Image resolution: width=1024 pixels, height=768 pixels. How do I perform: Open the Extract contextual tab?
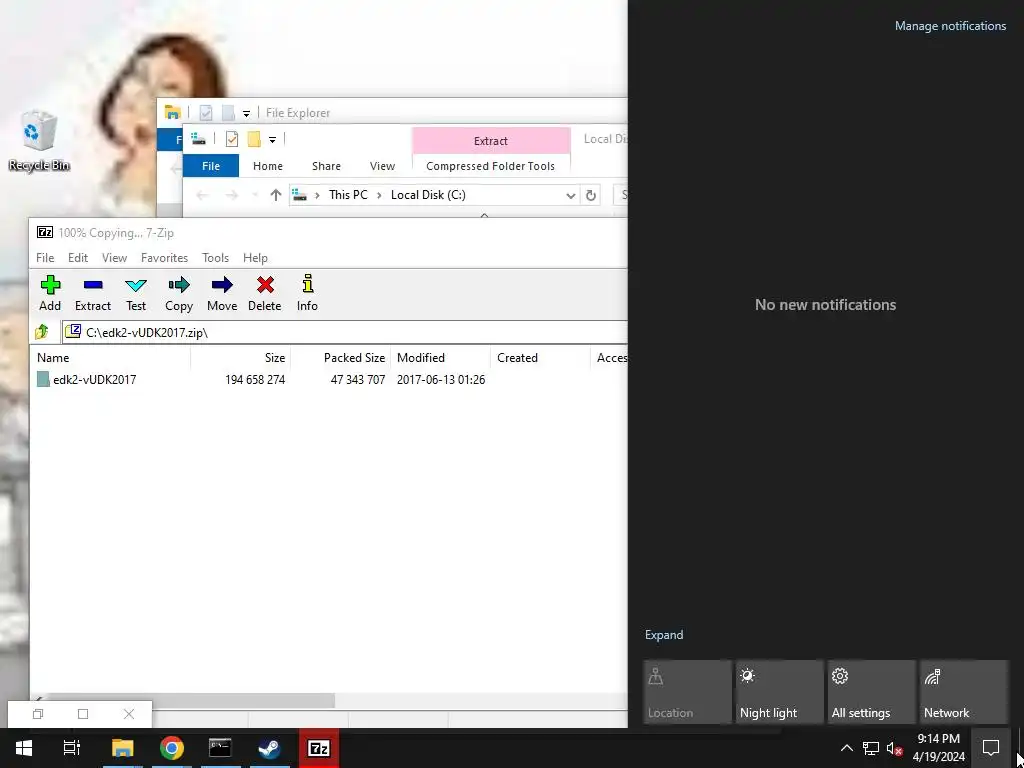click(490, 140)
